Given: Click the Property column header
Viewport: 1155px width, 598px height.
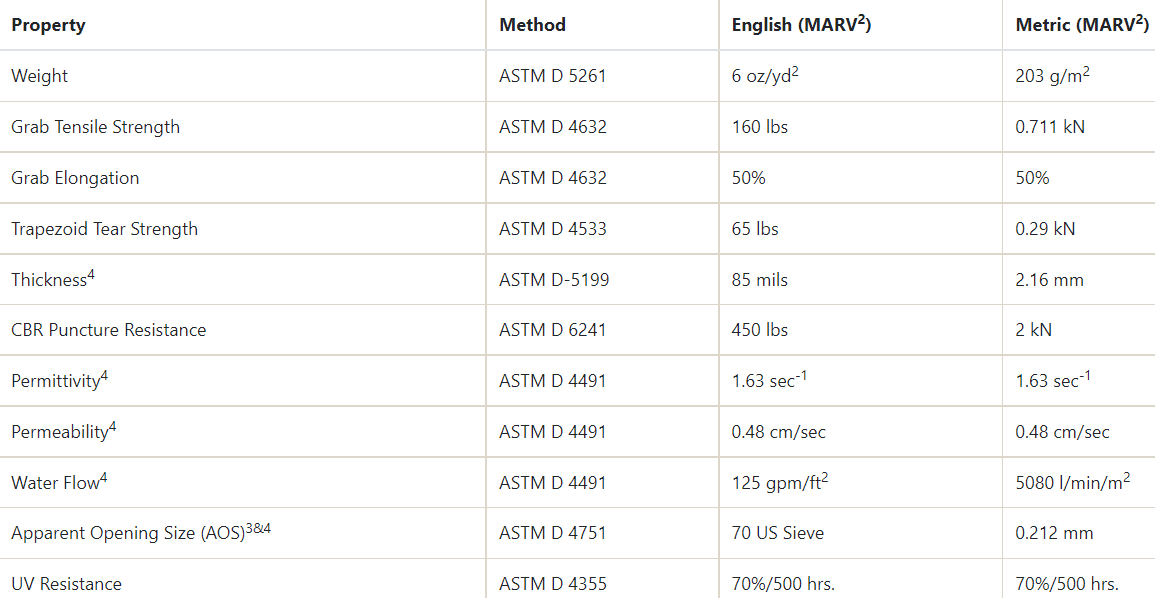Looking at the screenshot, I should click(49, 25).
